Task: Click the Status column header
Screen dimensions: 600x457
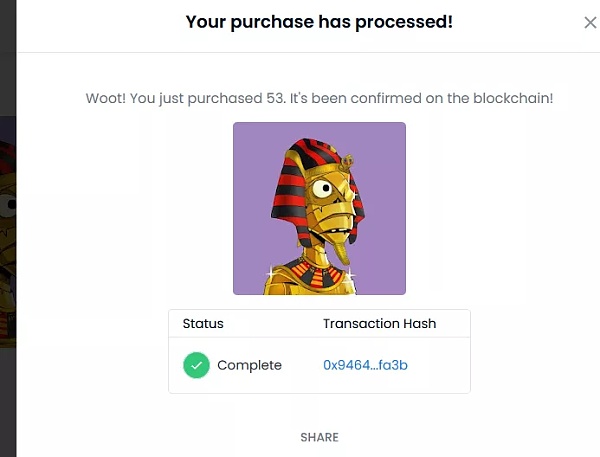Action: (x=203, y=324)
